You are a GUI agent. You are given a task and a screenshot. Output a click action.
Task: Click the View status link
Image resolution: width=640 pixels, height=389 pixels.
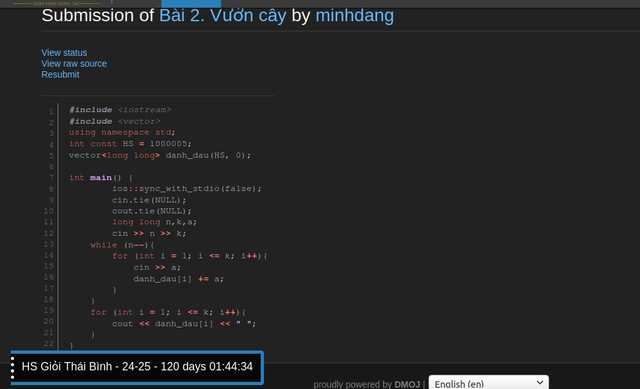tap(64, 53)
